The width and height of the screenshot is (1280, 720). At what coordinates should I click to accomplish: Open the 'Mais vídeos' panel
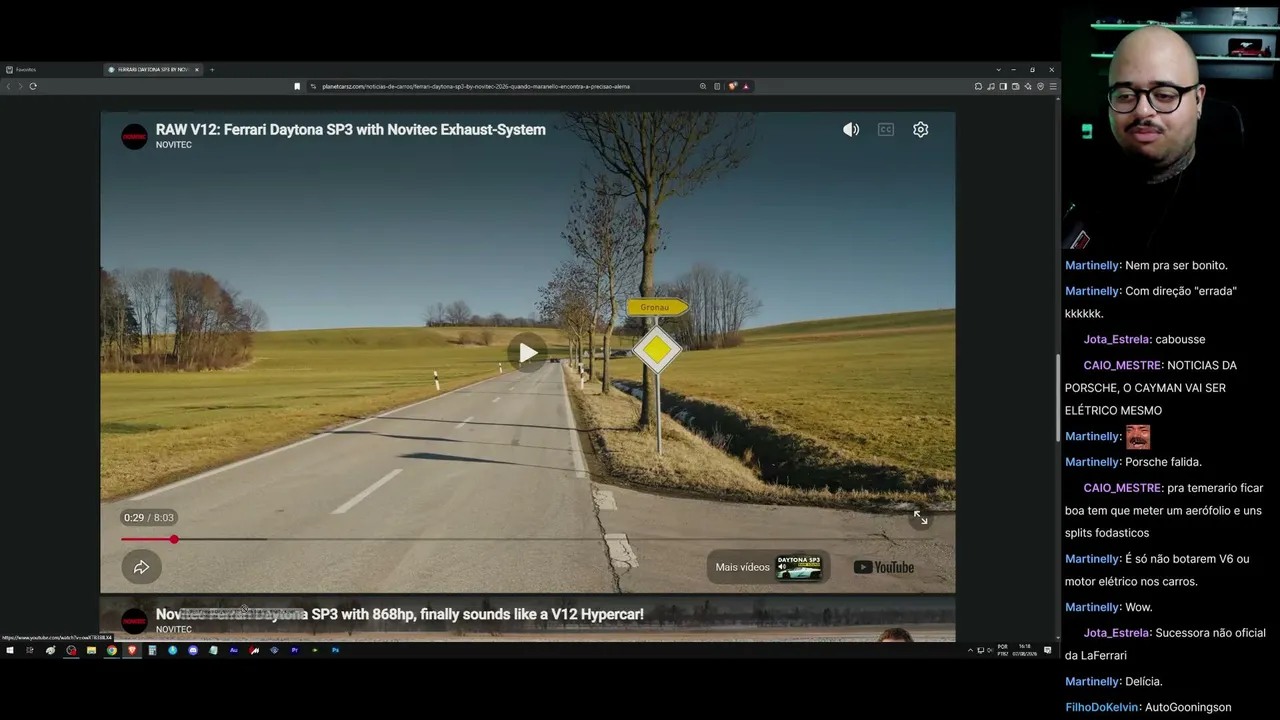[x=768, y=567]
